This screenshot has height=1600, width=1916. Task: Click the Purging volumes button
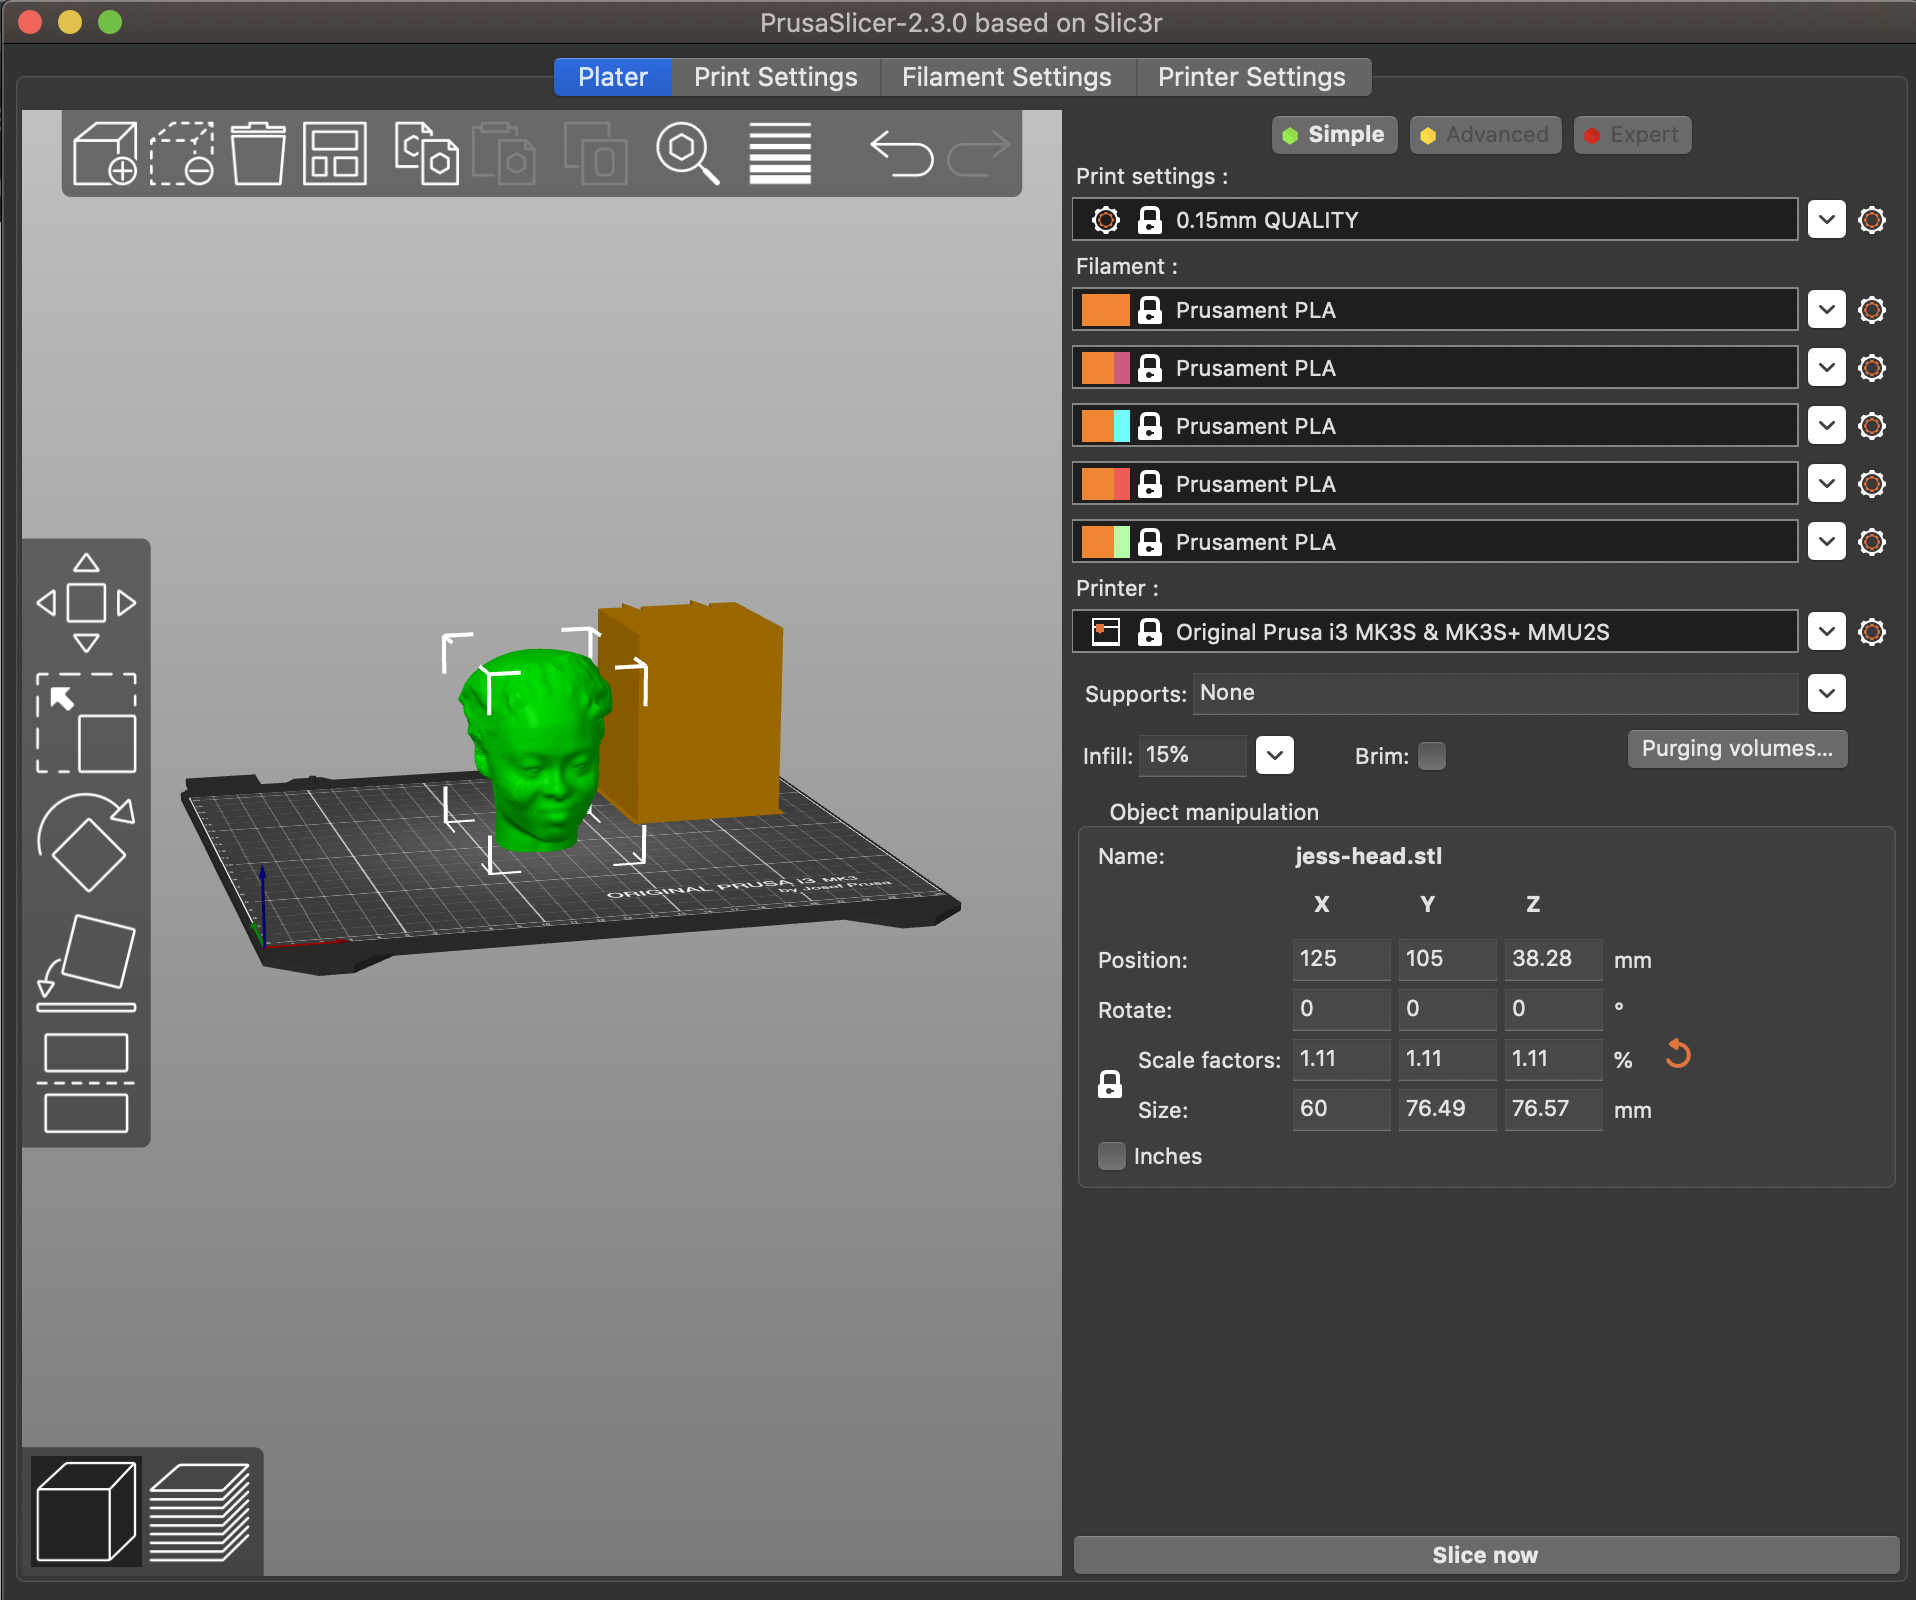pos(1737,749)
